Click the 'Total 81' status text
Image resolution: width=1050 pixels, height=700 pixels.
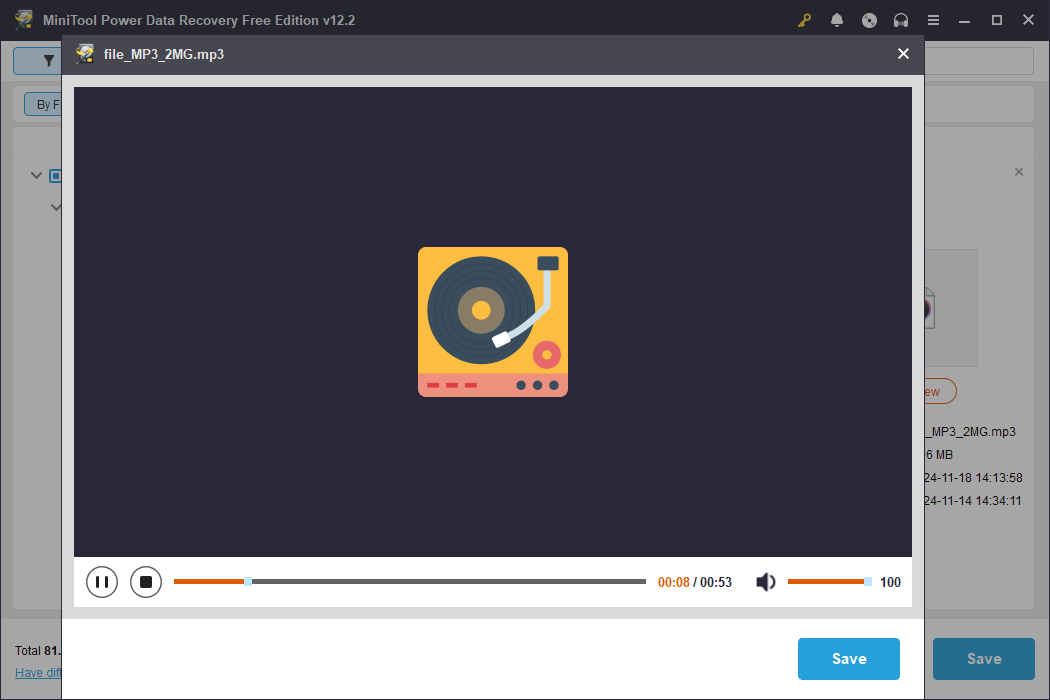pos(38,650)
